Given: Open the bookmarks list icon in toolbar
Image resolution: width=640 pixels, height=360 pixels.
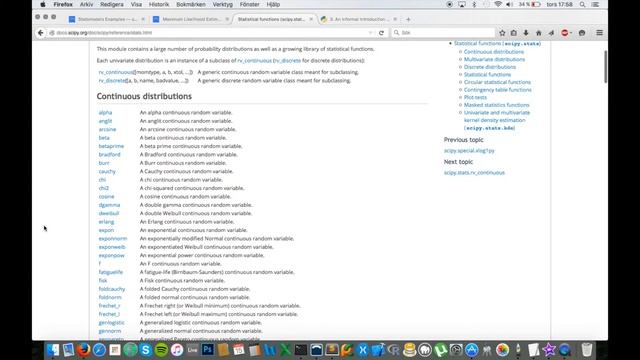Looking at the screenshot, I should 514,33.
